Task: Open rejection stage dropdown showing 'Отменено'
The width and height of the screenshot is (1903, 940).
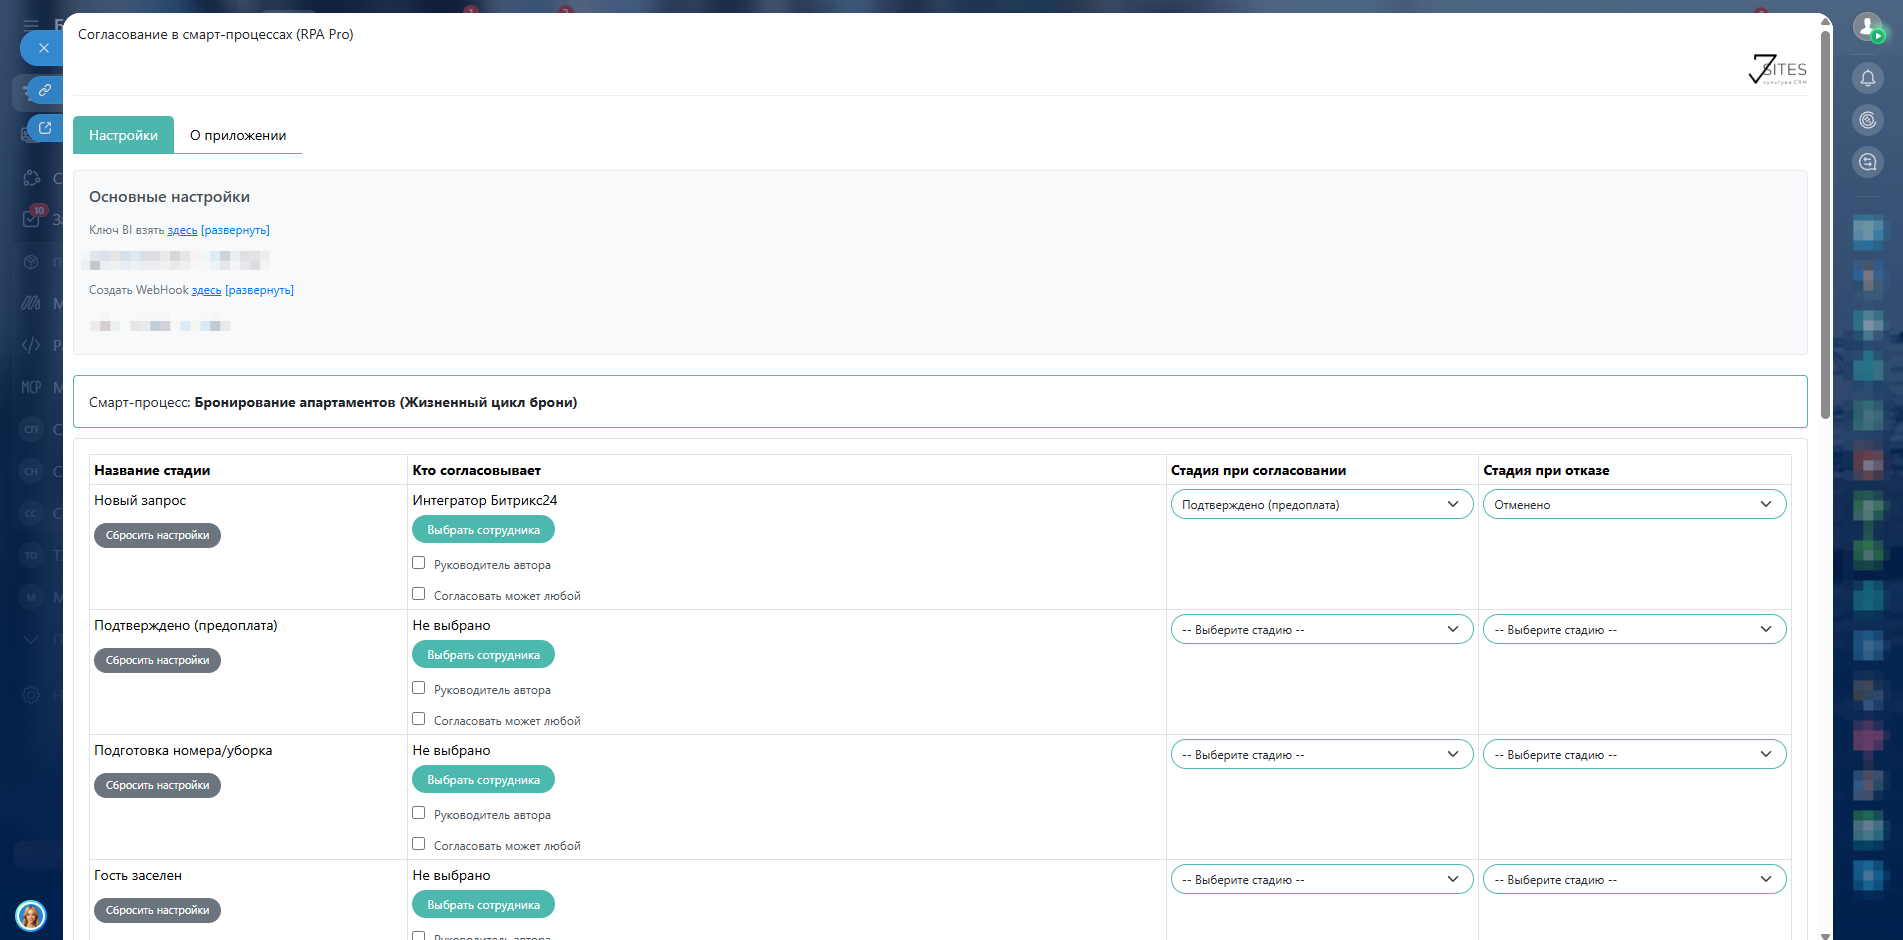Action: [x=1634, y=504]
